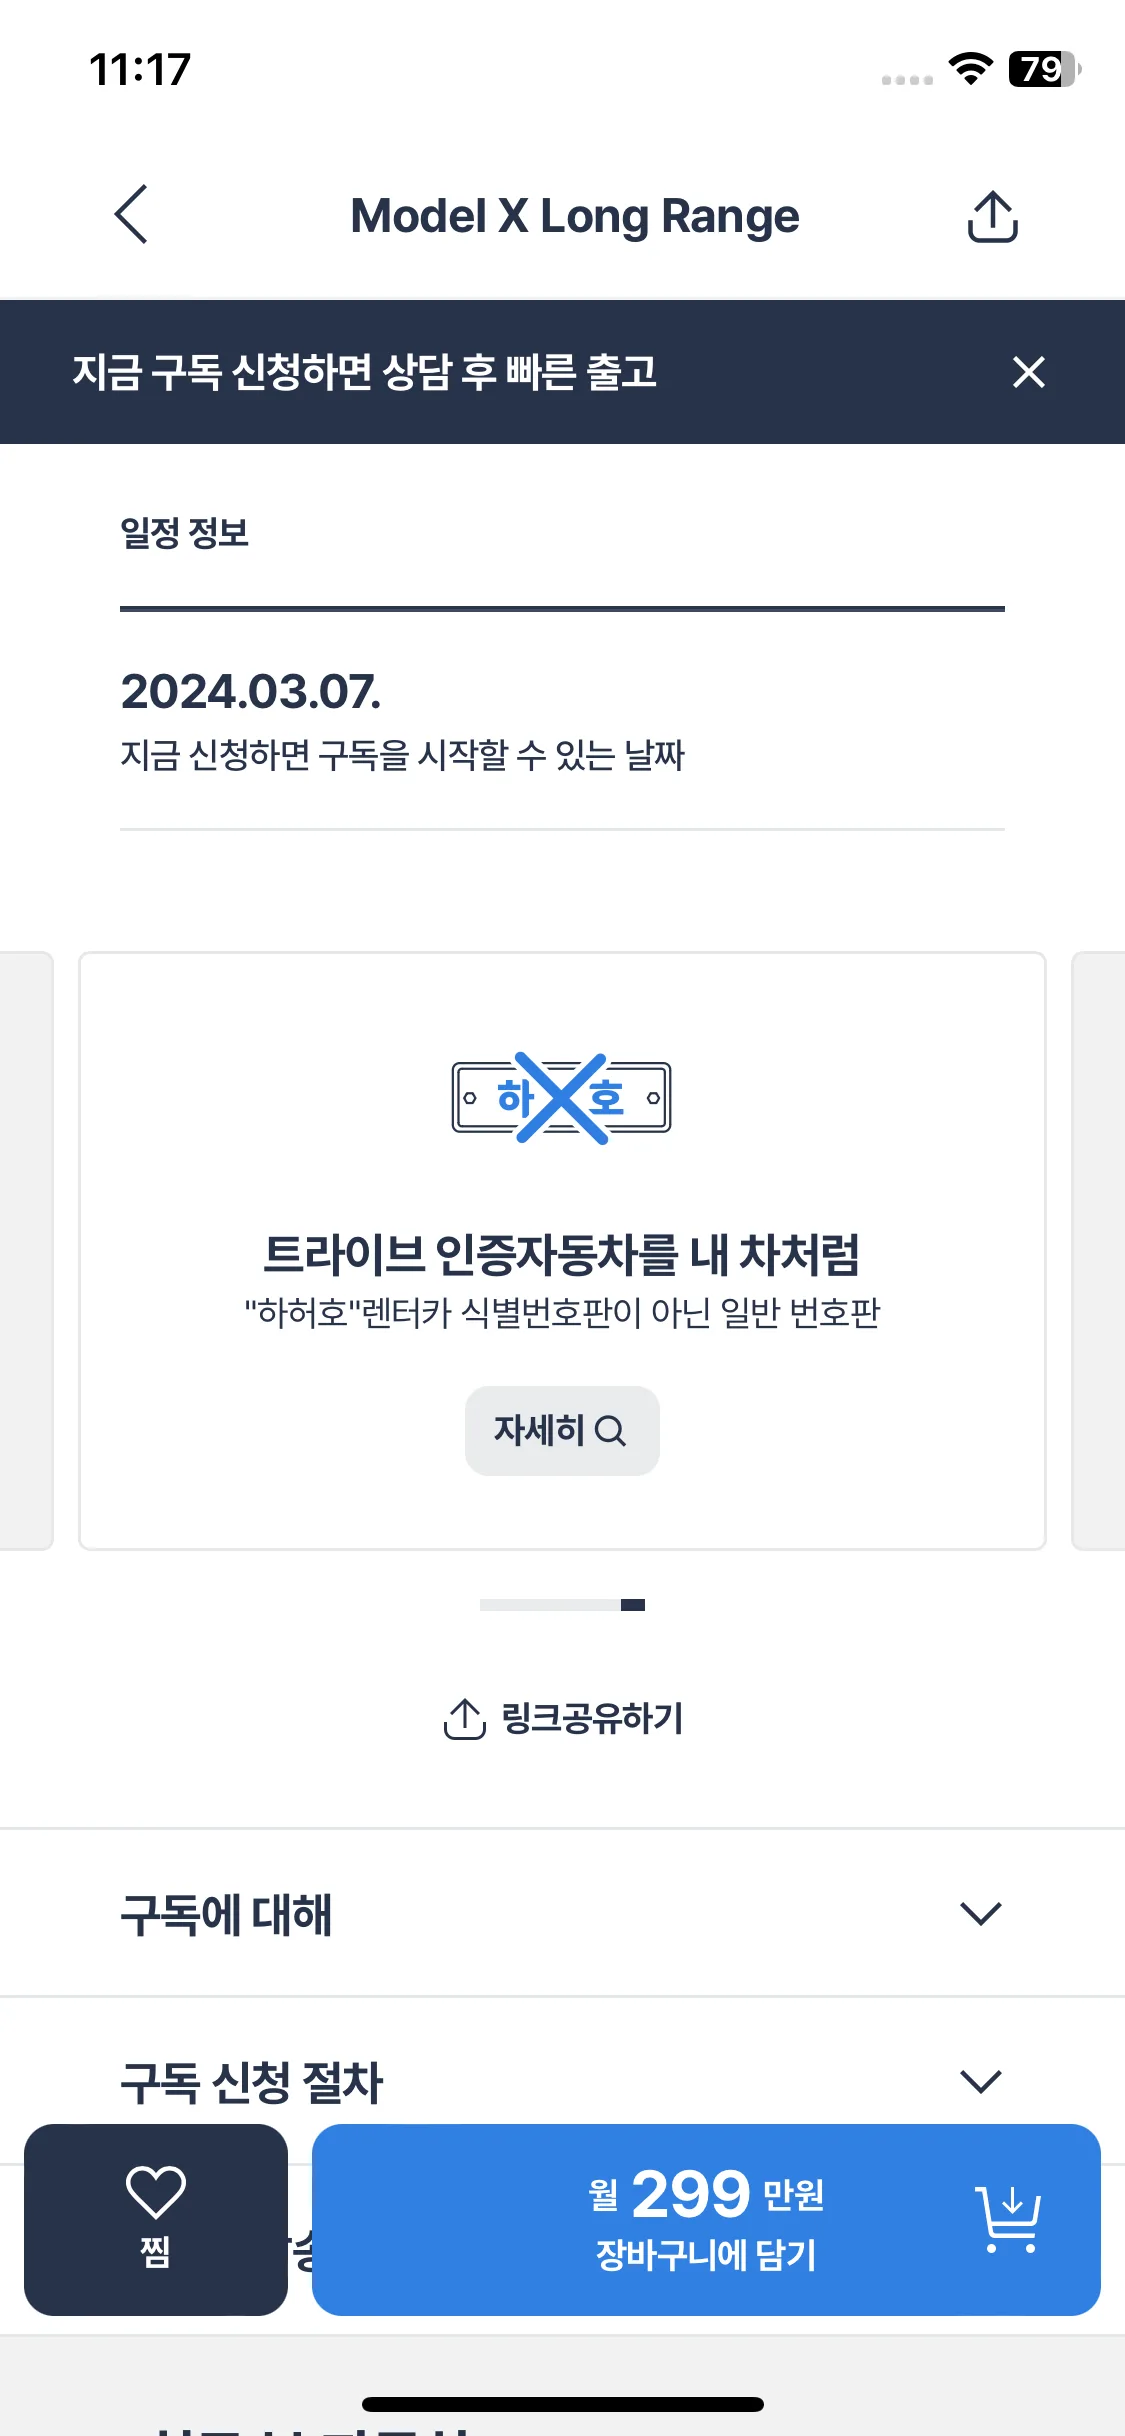The width and height of the screenshot is (1125, 2436).
Task: Toggle the 찜 heart favorite
Action: coord(156,2219)
